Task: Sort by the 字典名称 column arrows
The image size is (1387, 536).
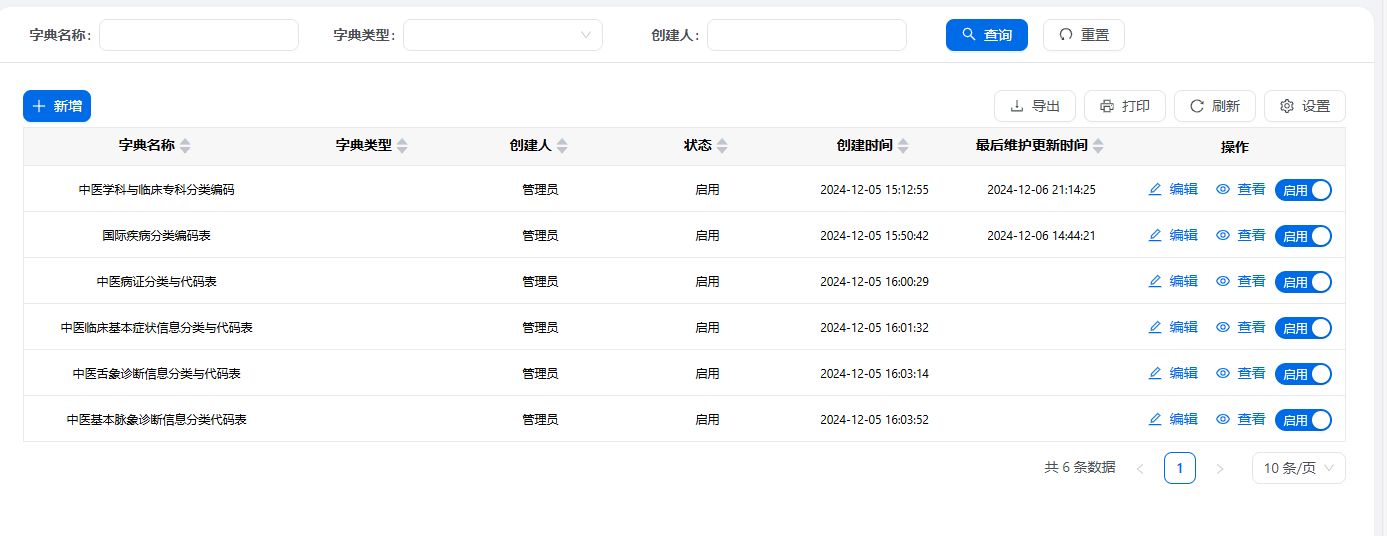Action: (x=185, y=146)
